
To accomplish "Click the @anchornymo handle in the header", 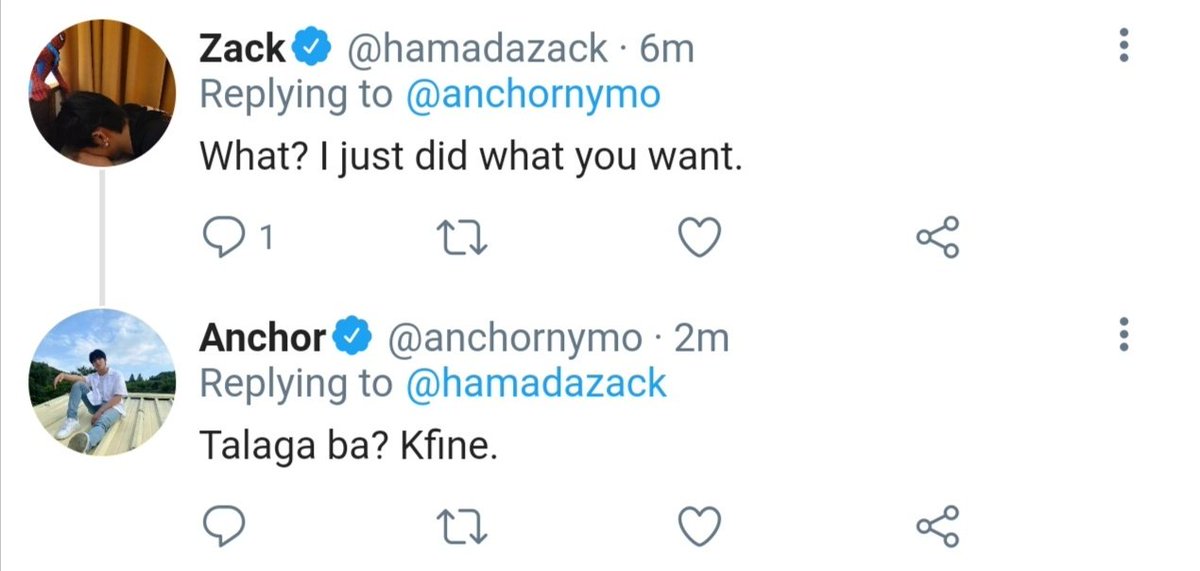I will (x=512, y=337).
